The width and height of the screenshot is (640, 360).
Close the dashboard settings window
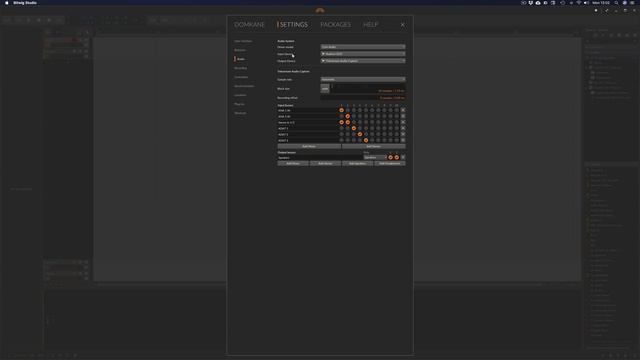tap(402, 25)
